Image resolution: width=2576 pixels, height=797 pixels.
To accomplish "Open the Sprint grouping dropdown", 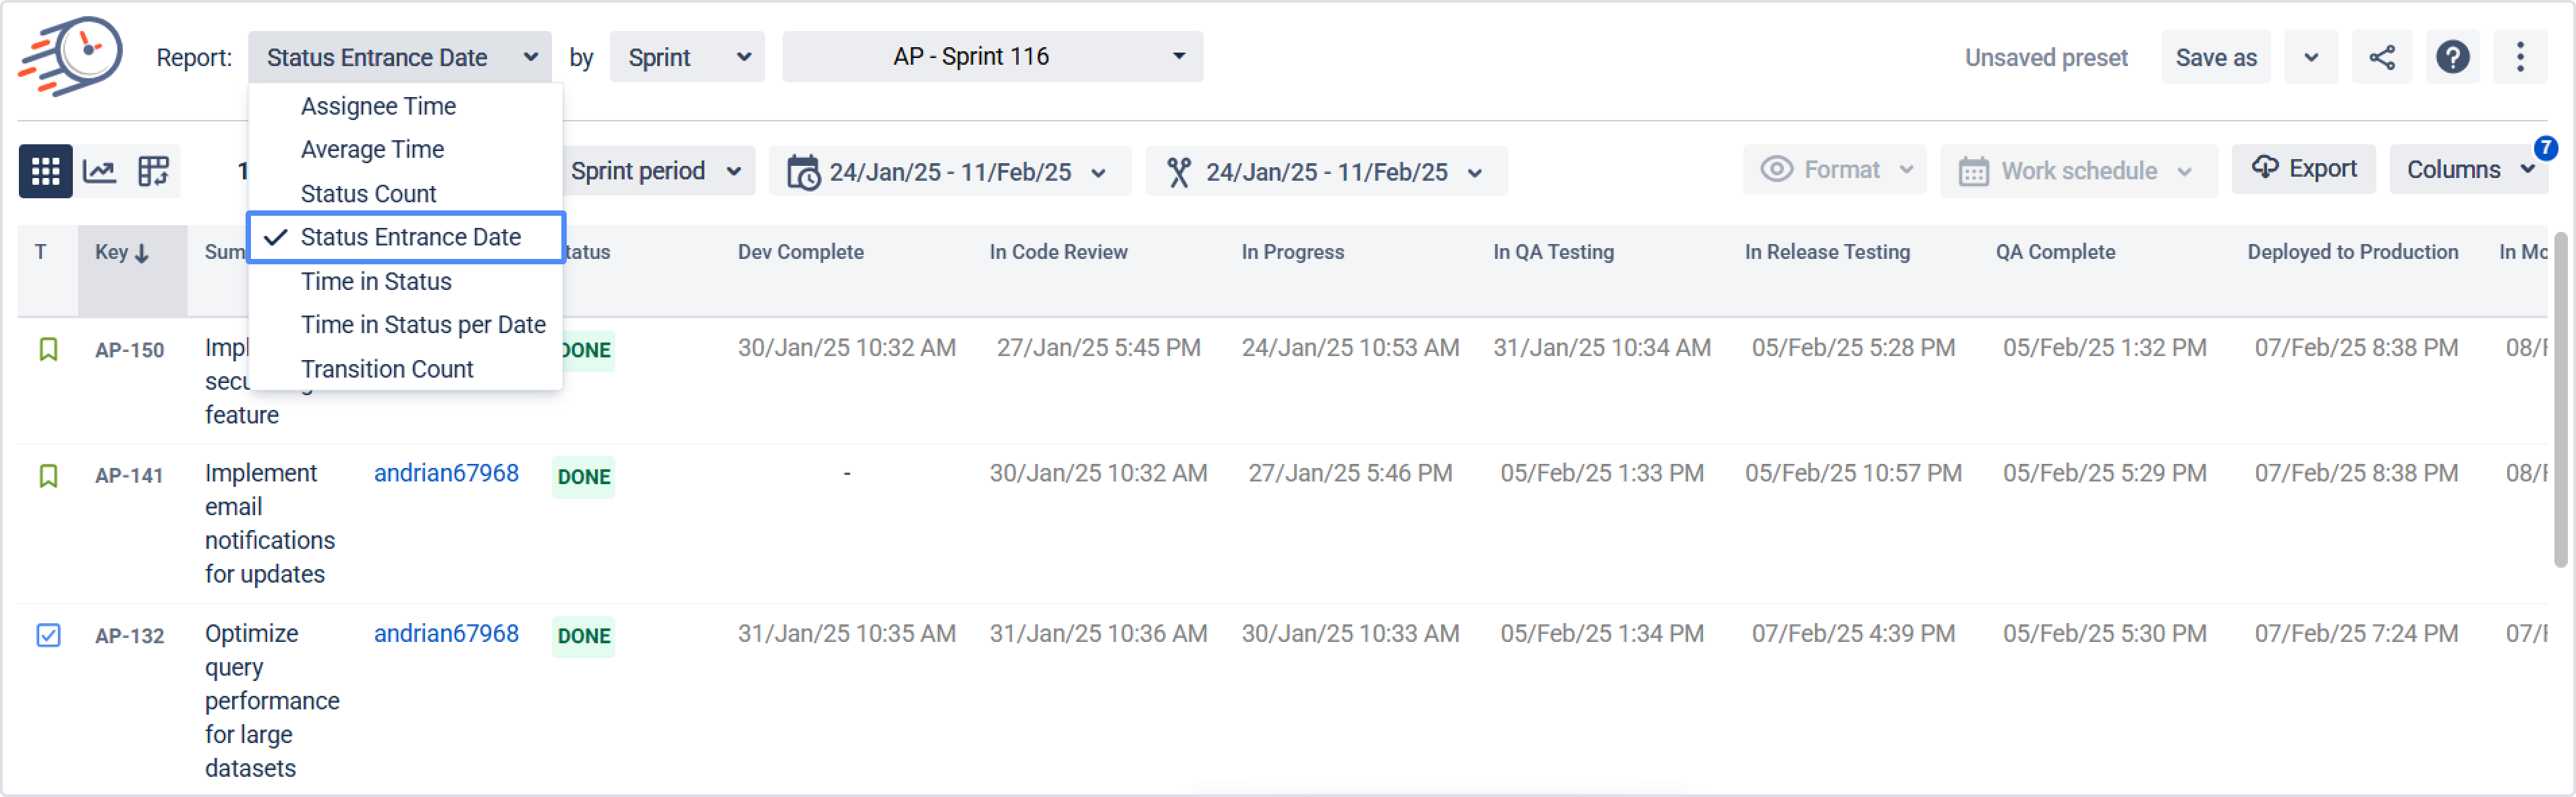I will 687,57.
